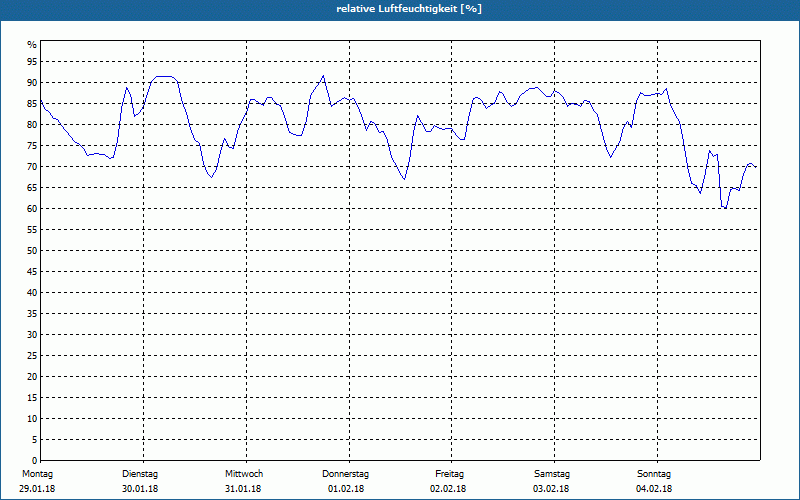The image size is (800, 500).
Task: Click the y-axis value '50'
Action: pos(32,251)
